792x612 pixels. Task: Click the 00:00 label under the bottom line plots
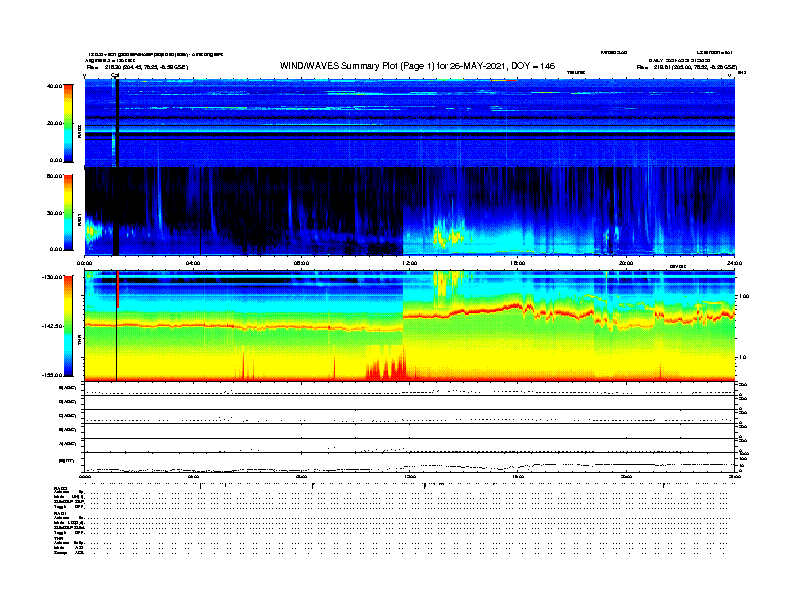[x=85, y=476]
